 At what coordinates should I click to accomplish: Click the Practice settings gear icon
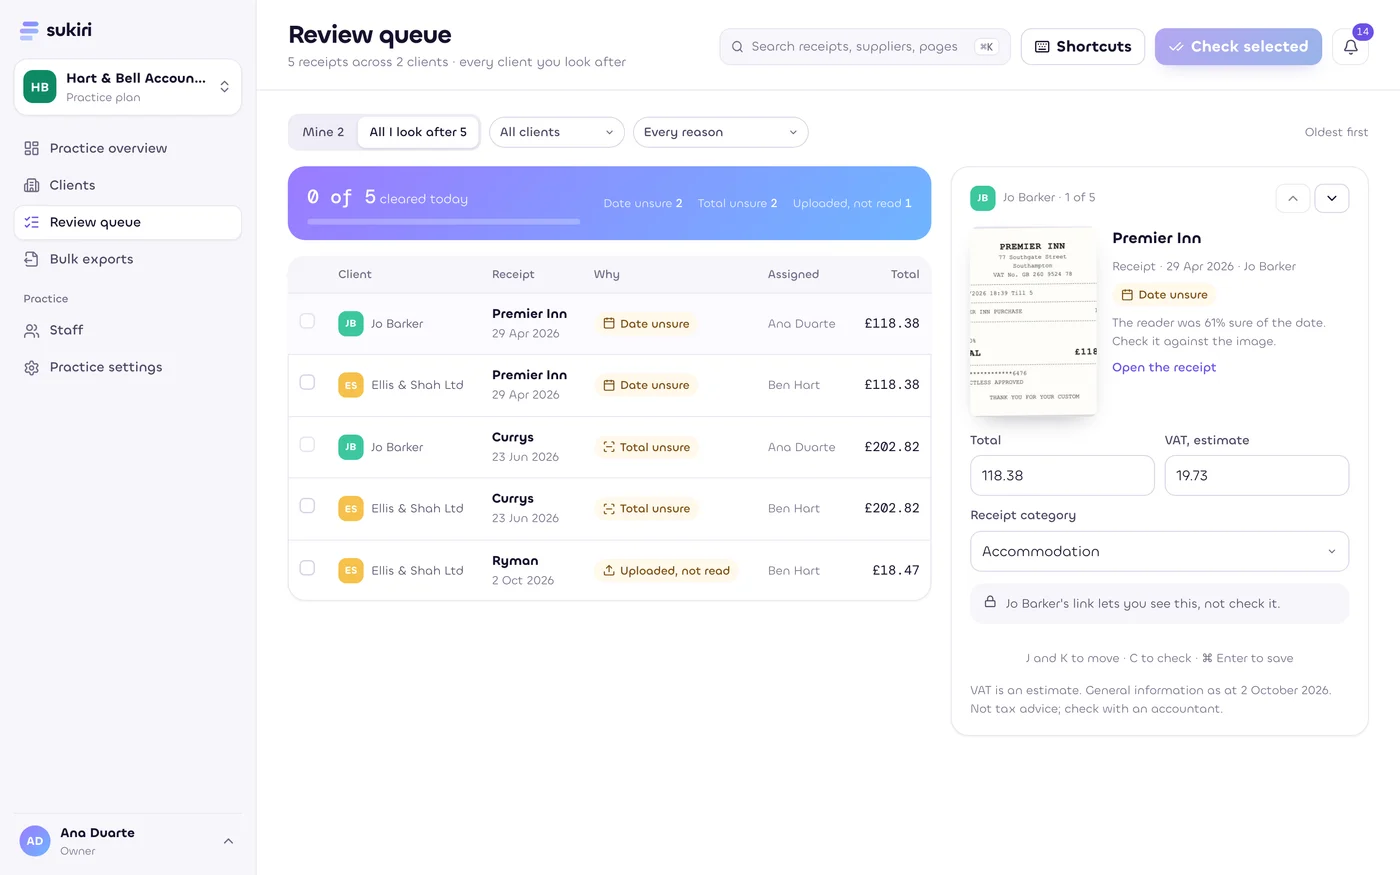click(x=31, y=367)
